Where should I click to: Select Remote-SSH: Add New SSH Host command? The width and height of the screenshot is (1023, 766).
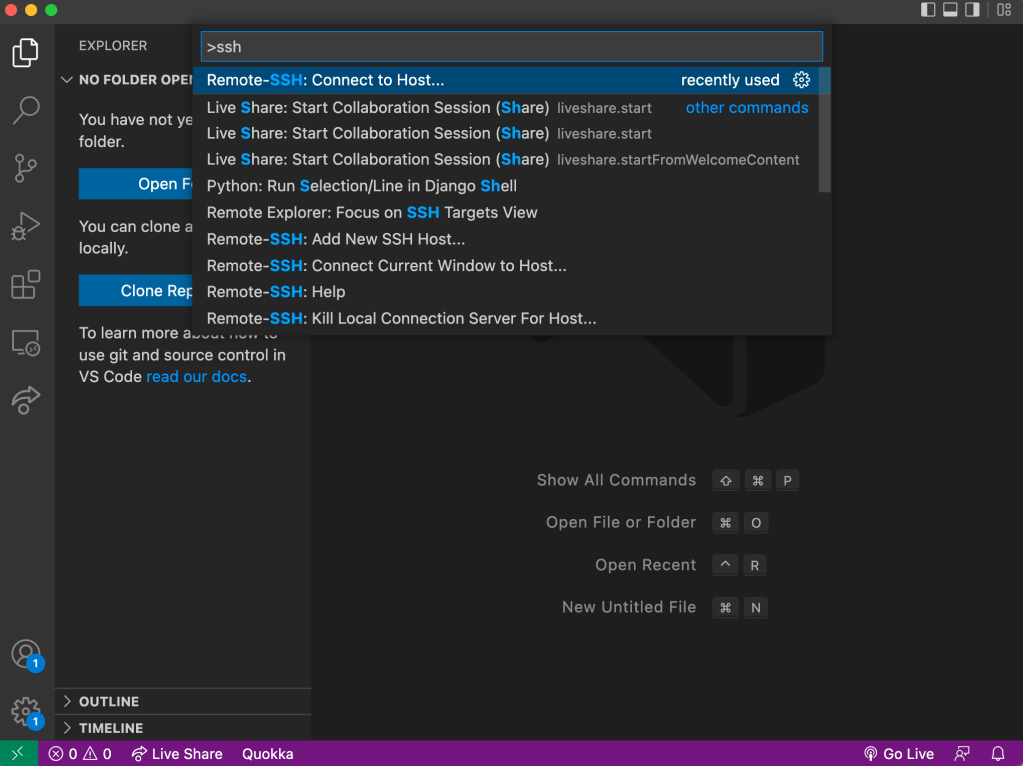(x=336, y=239)
